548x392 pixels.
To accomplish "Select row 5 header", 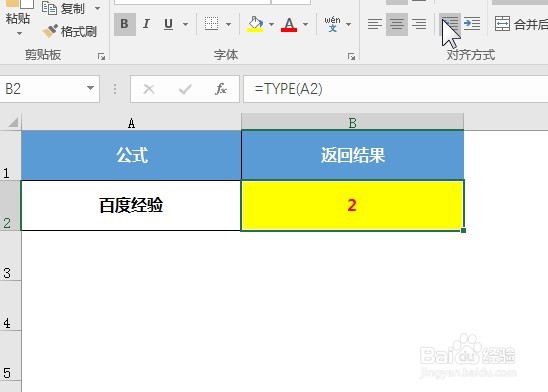I will pos(10,356).
